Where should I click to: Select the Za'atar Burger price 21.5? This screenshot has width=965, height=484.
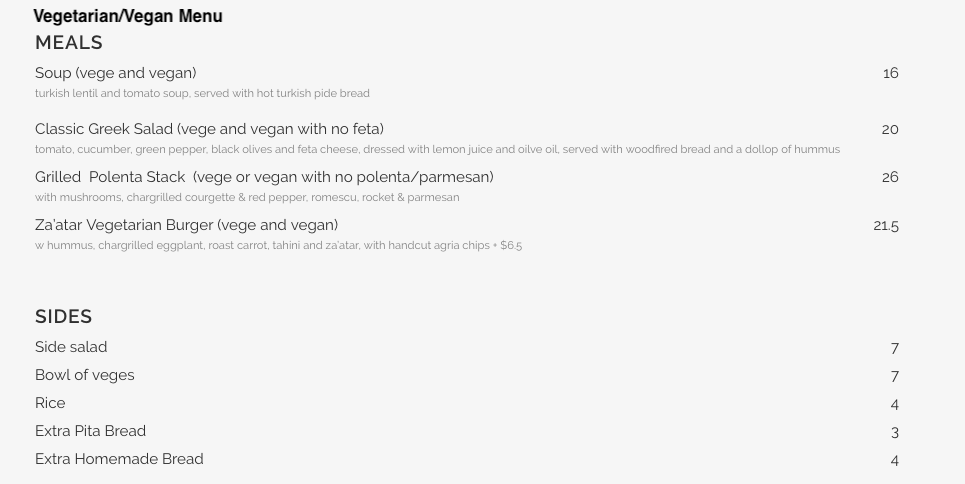tap(886, 226)
